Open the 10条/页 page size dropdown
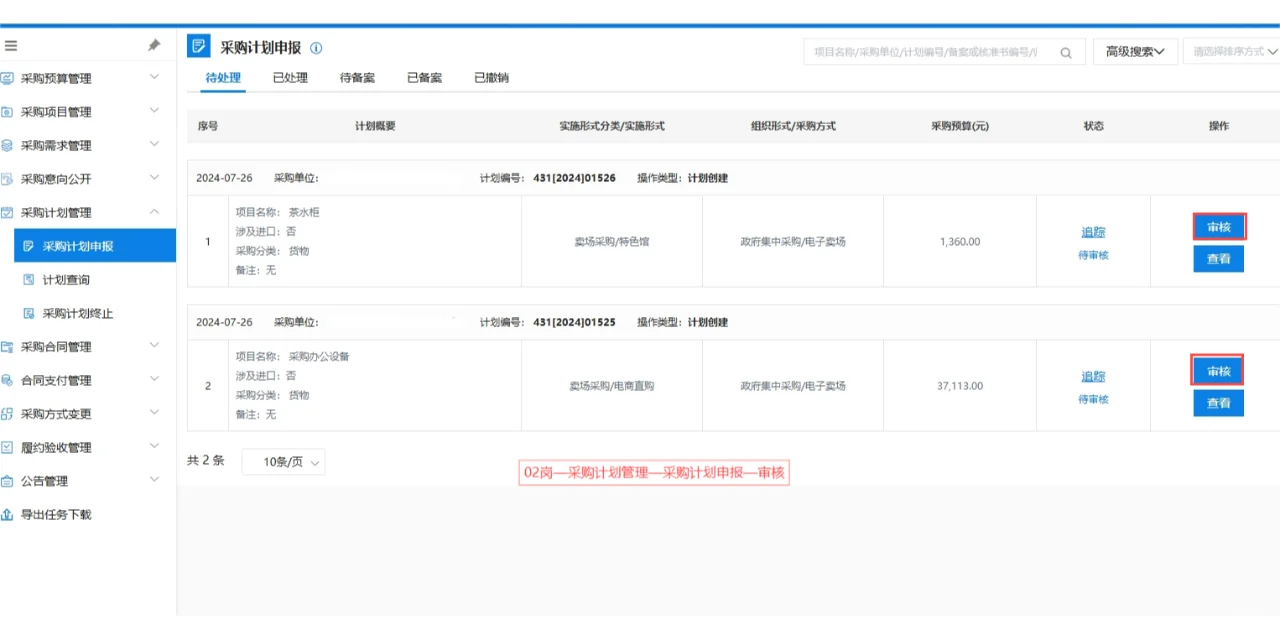This screenshot has width=1280, height=640. click(284, 462)
